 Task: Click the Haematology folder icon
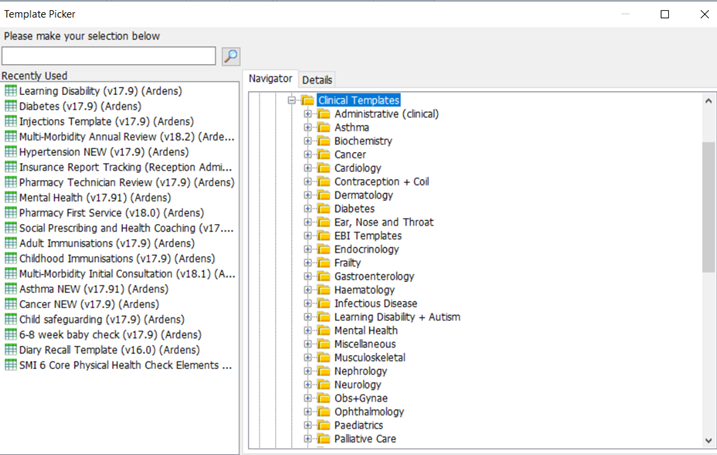(324, 290)
